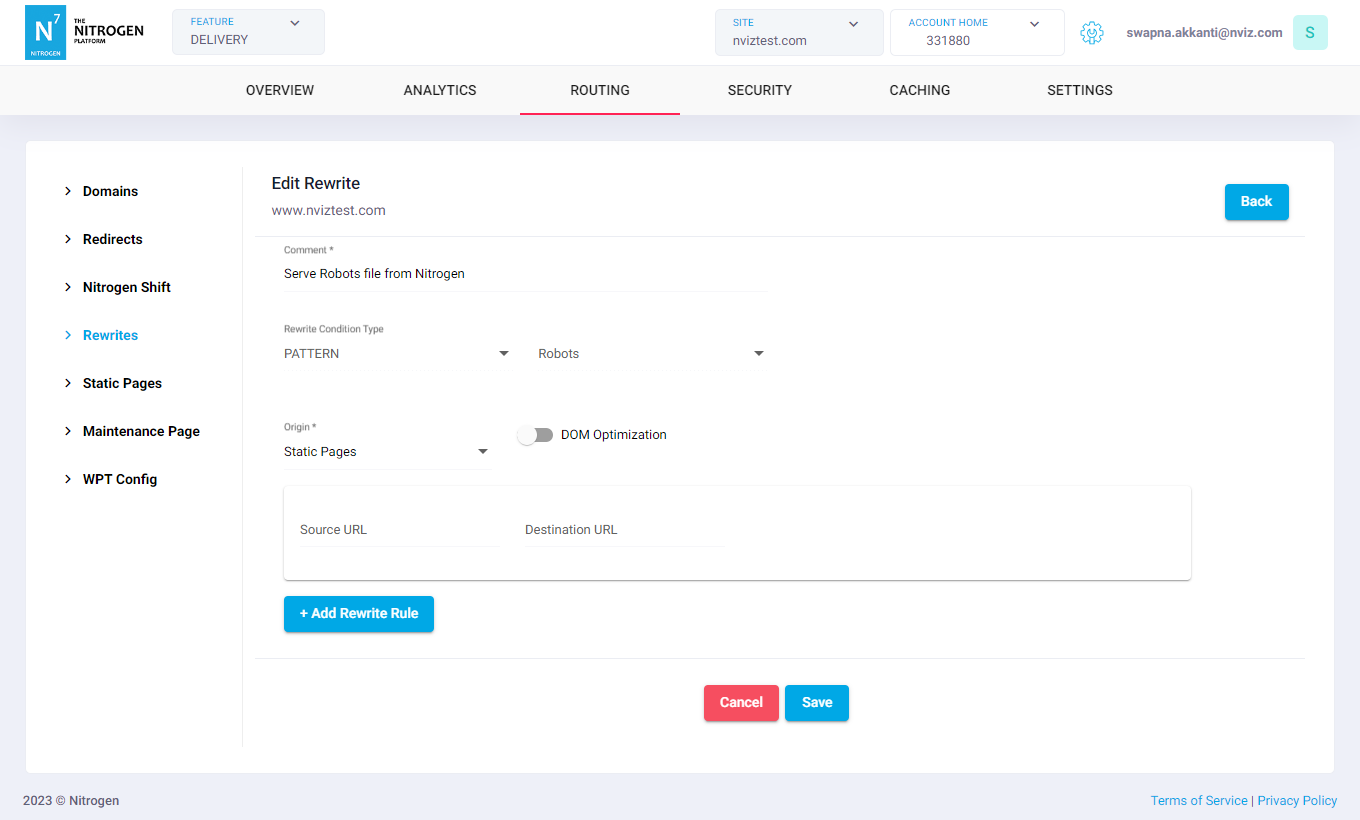Switch to the Caching tab

(919, 90)
